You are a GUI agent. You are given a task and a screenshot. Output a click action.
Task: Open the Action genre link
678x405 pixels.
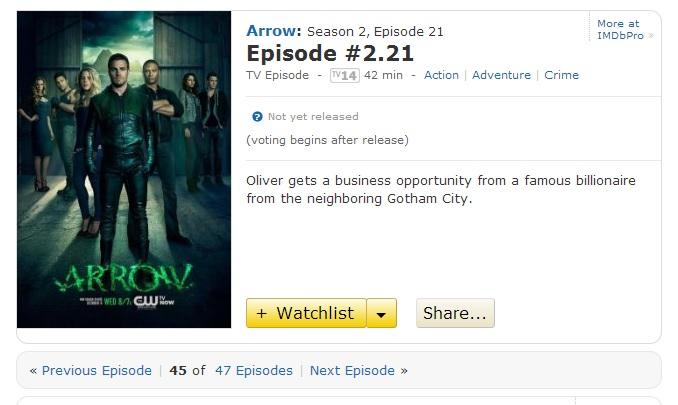click(x=441, y=75)
